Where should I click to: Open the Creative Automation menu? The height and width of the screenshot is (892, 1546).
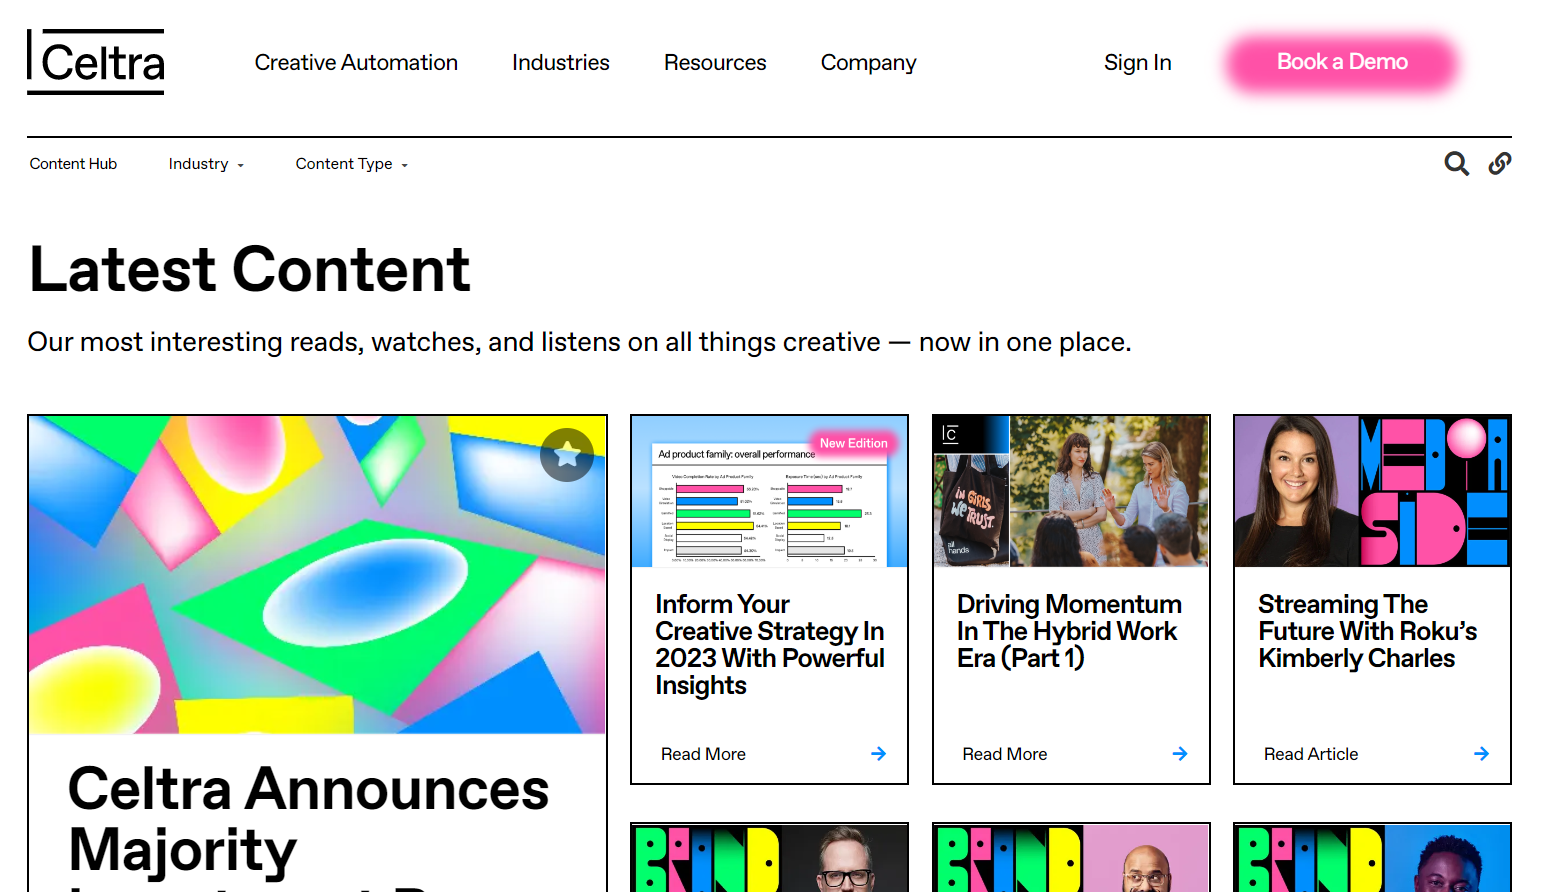[356, 63]
